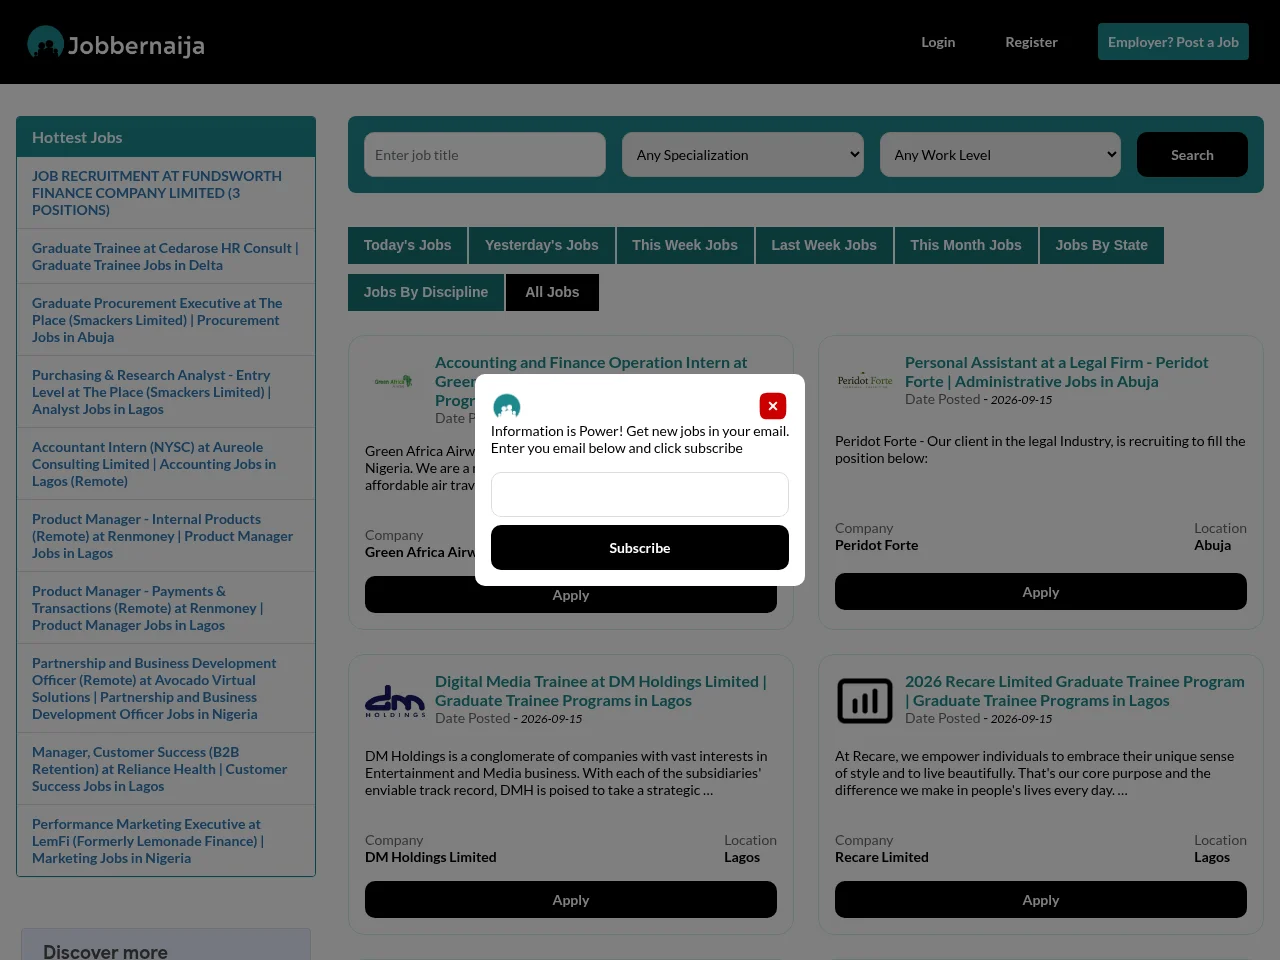
Task: Click the Discover more heading
Action: click(x=105, y=951)
